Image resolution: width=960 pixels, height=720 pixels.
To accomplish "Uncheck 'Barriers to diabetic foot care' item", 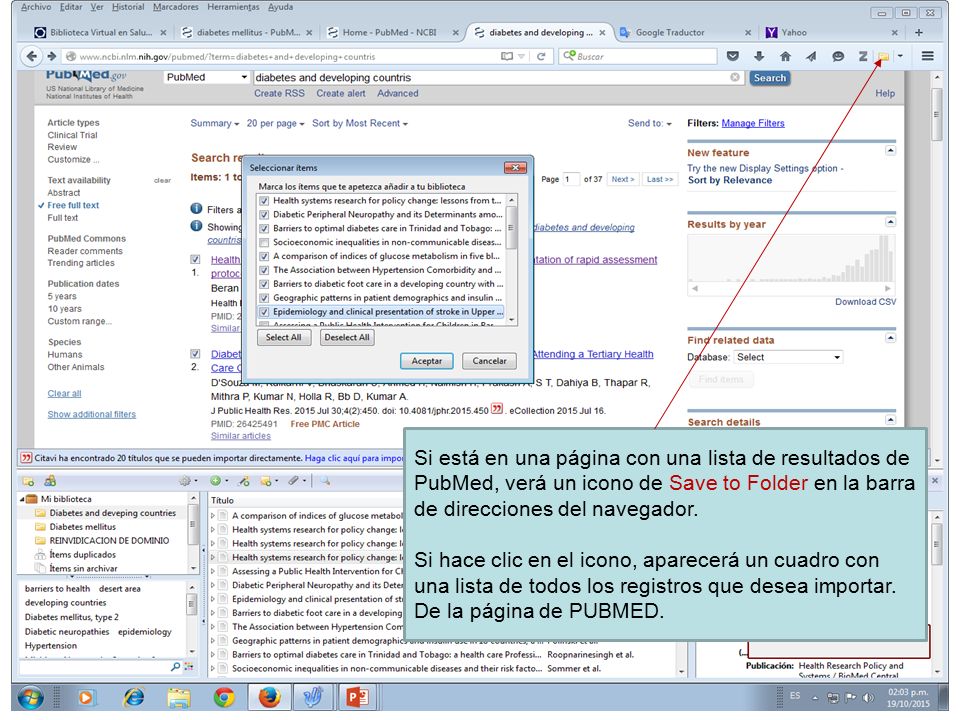I will [264, 284].
